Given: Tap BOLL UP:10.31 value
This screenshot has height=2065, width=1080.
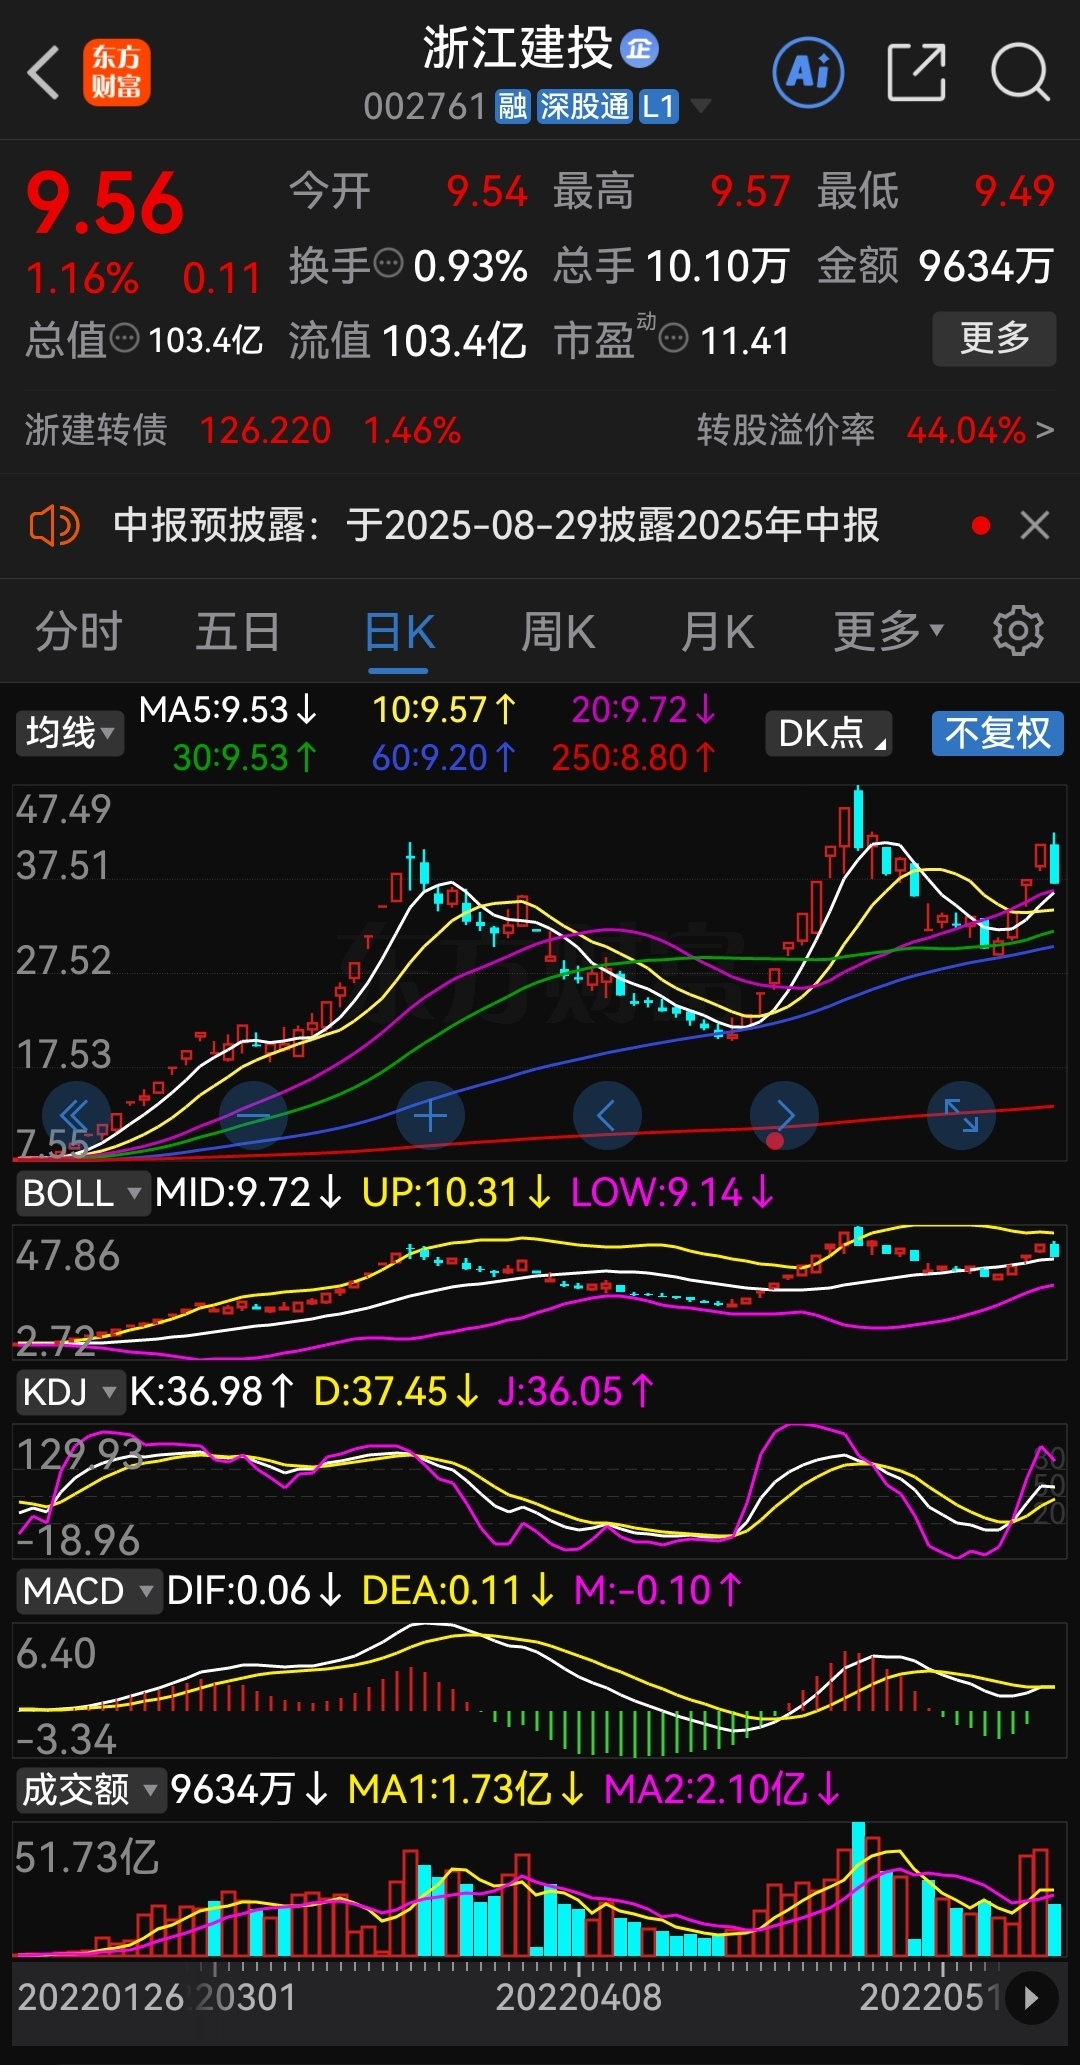Looking at the screenshot, I should coord(456,1192).
